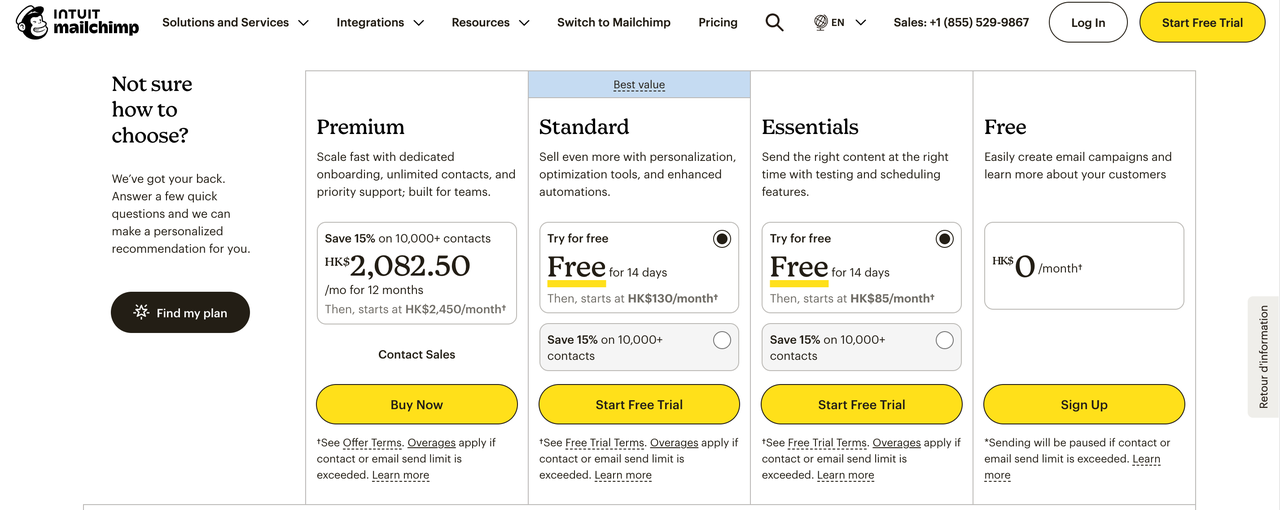Open the Pricing menu item
Screen dimensions: 1280x510
(x=718, y=22)
